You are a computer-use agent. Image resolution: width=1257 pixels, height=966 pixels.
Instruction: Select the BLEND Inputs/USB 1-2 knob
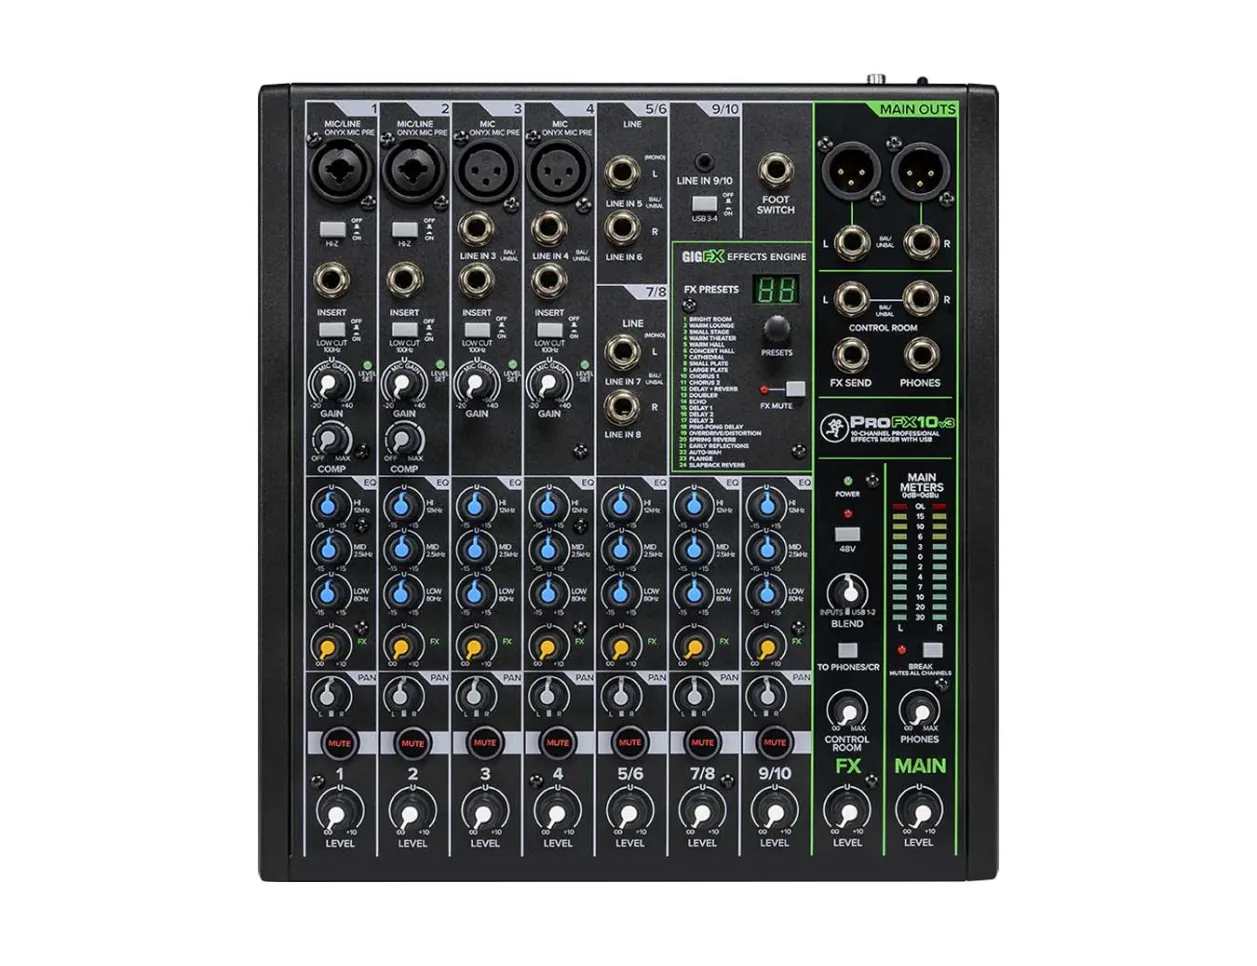click(x=847, y=590)
